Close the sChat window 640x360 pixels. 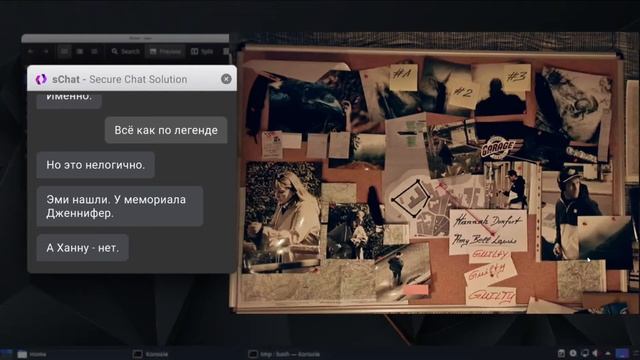(226, 79)
